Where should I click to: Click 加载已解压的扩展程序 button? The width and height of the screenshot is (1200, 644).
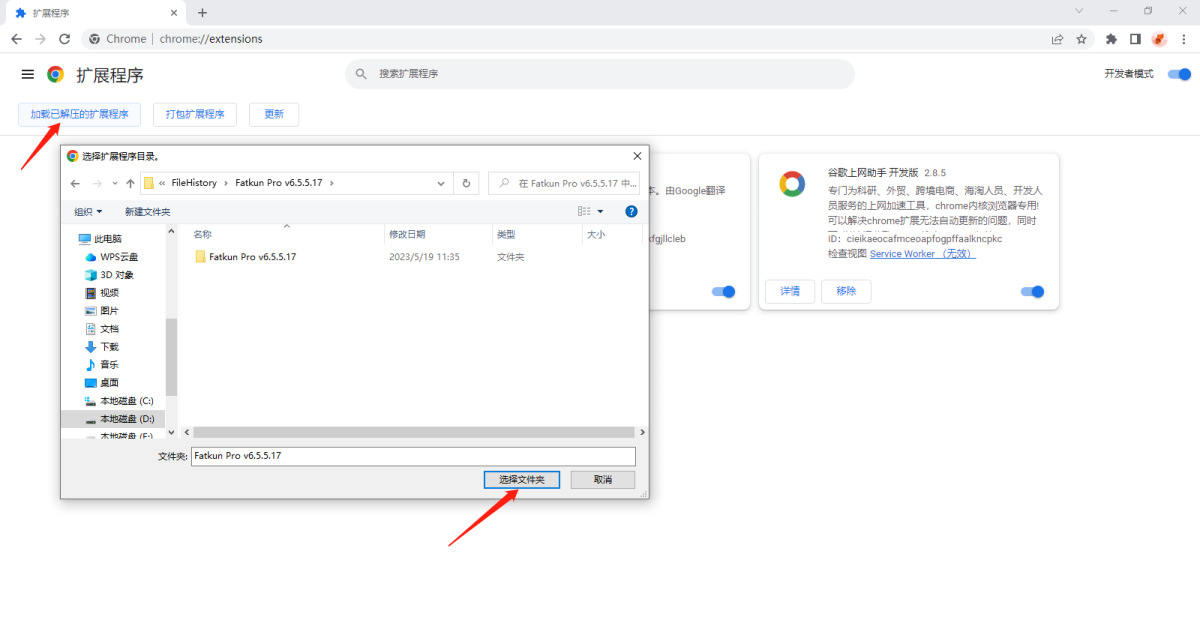[x=79, y=114]
